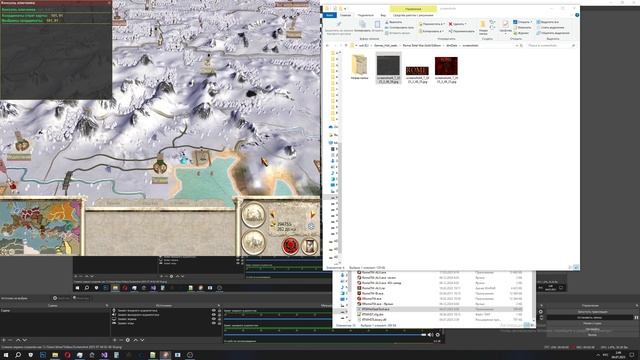Add a source with the plus under OBS Sources
This screenshot has width=640, height=360.
click(115, 340)
